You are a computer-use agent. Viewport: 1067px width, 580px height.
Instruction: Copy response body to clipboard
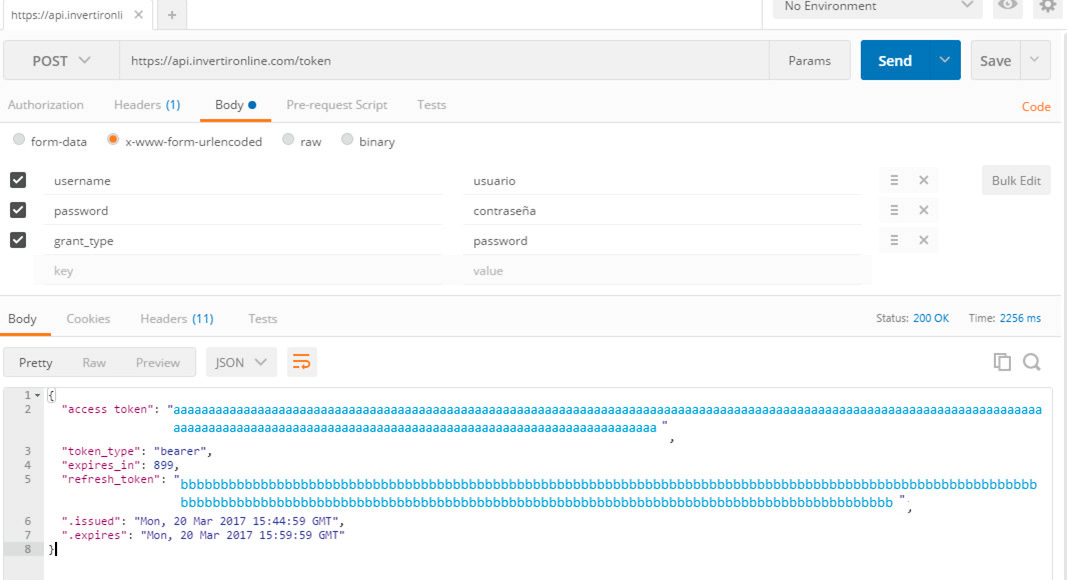click(1002, 362)
